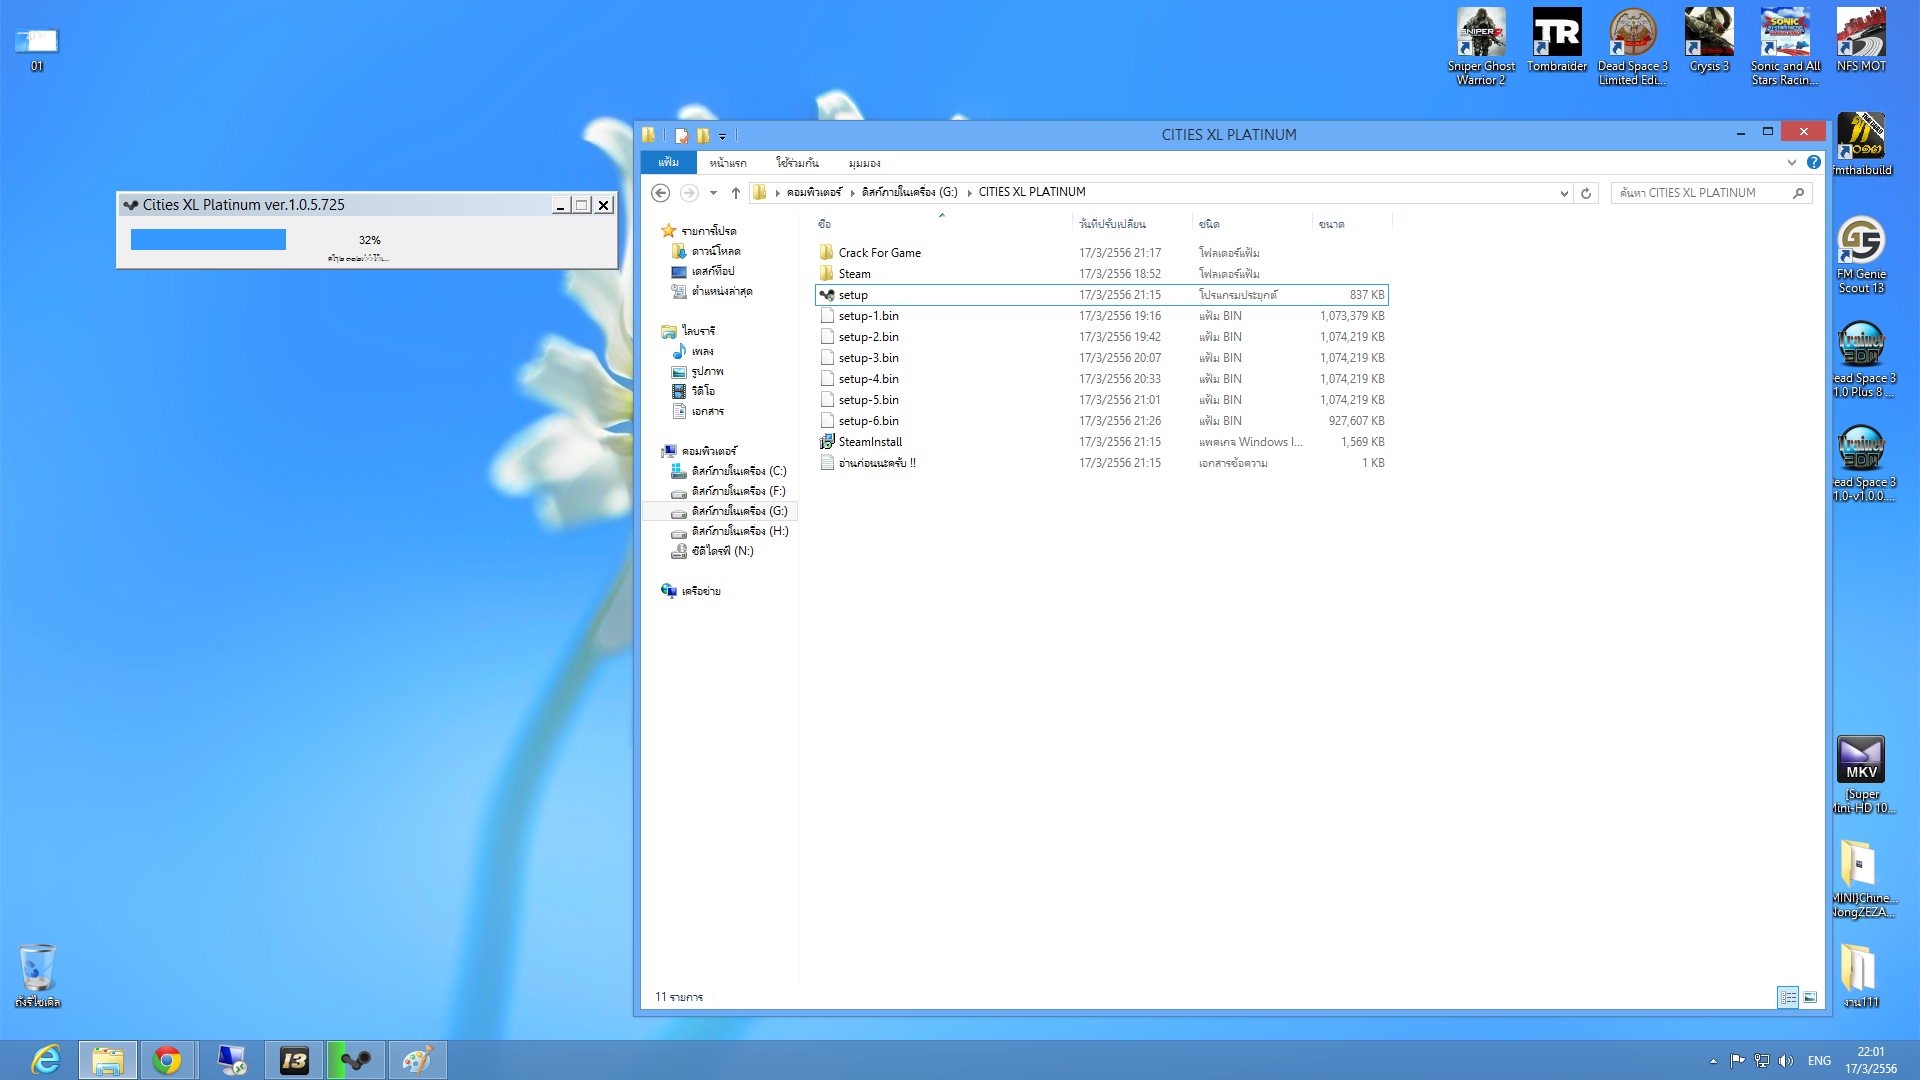Expand the ribbon with the chevron arrow
Screen dimensions: 1920x1080
(x=1792, y=162)
